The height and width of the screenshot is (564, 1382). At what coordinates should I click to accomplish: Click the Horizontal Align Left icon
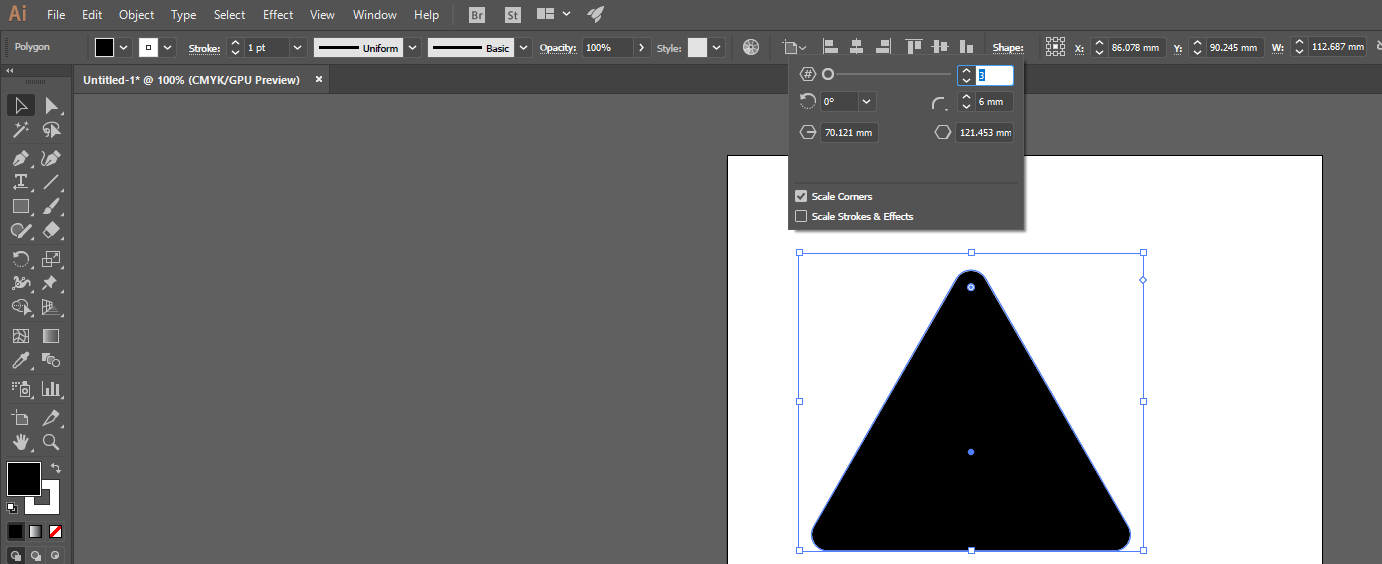tap(829, 47)
